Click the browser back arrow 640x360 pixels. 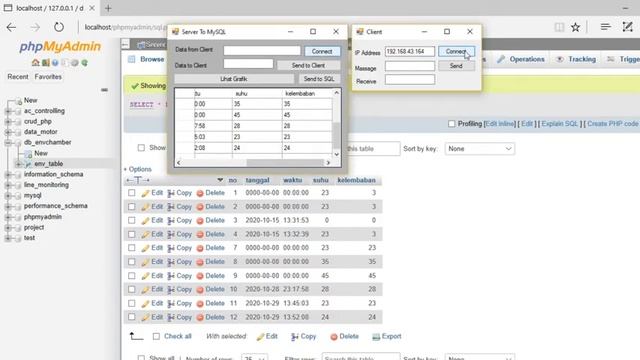tap(11, 27)
